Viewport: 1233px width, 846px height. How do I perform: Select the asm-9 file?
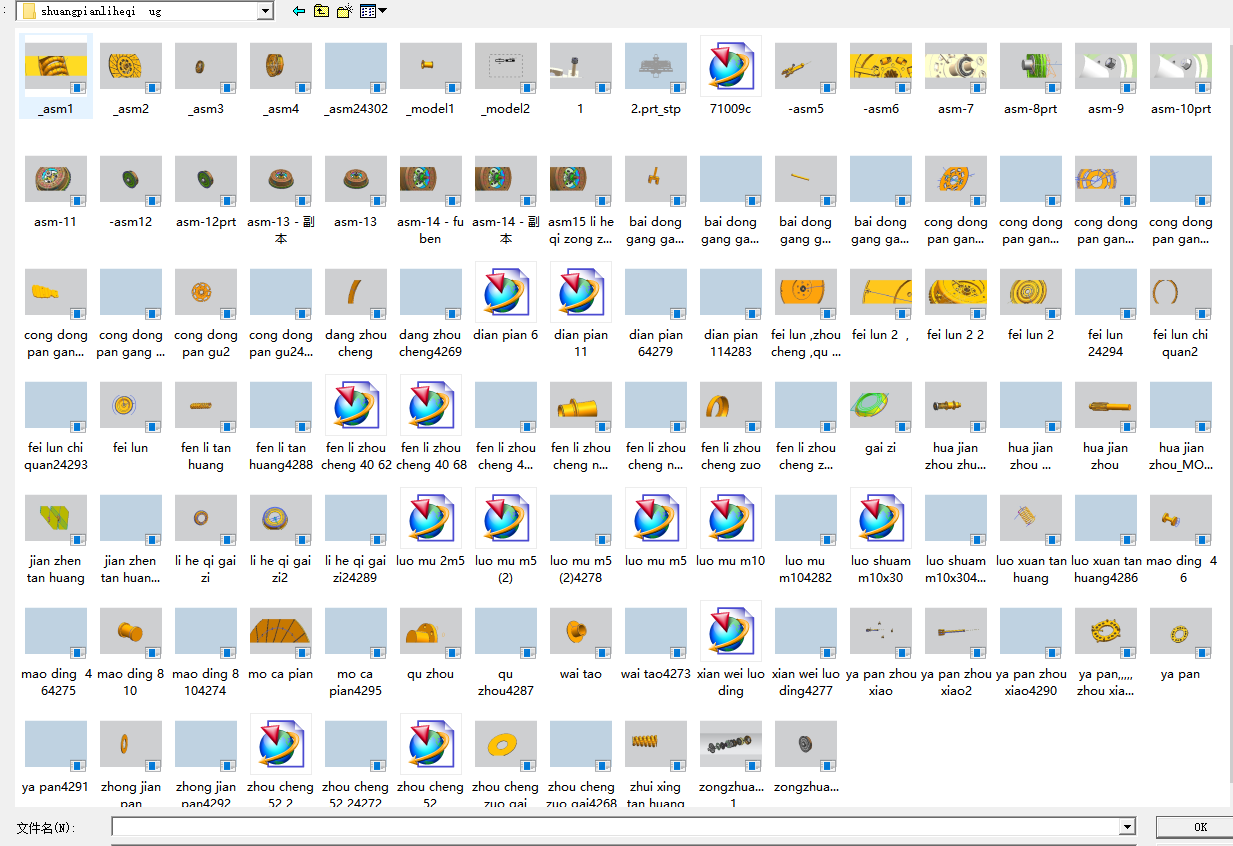tap(1106, 77)
